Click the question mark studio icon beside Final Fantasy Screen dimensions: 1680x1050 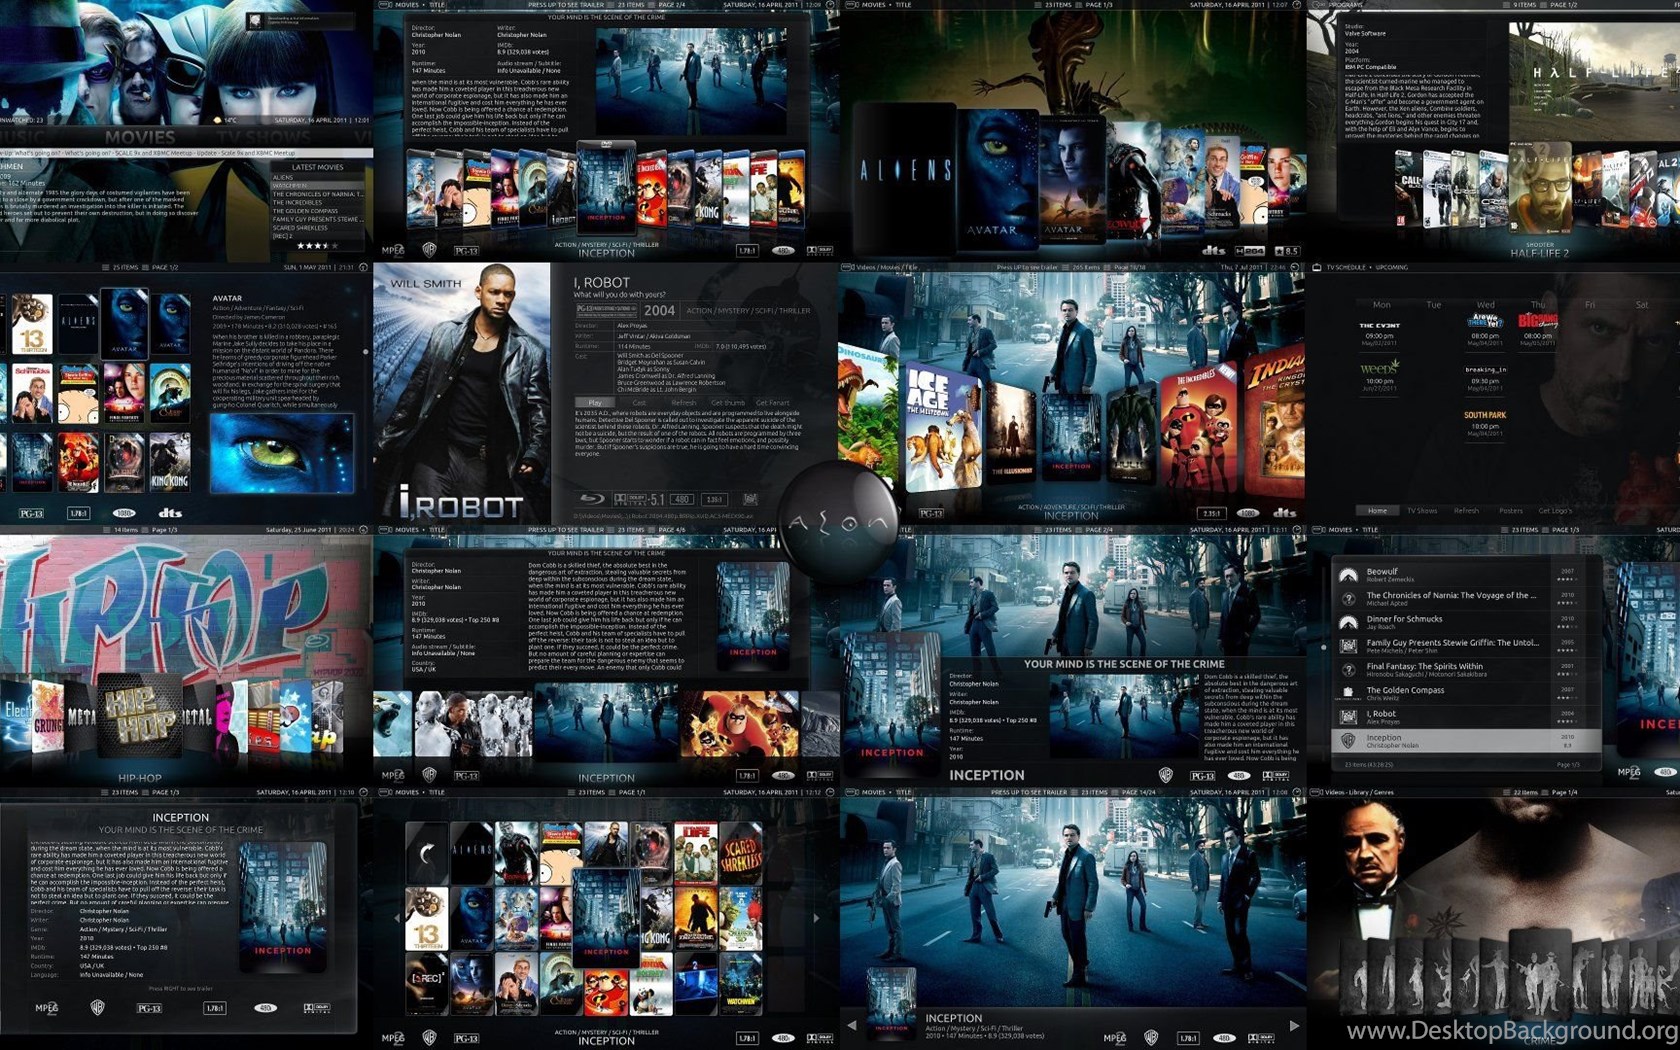click(1348, 669)
